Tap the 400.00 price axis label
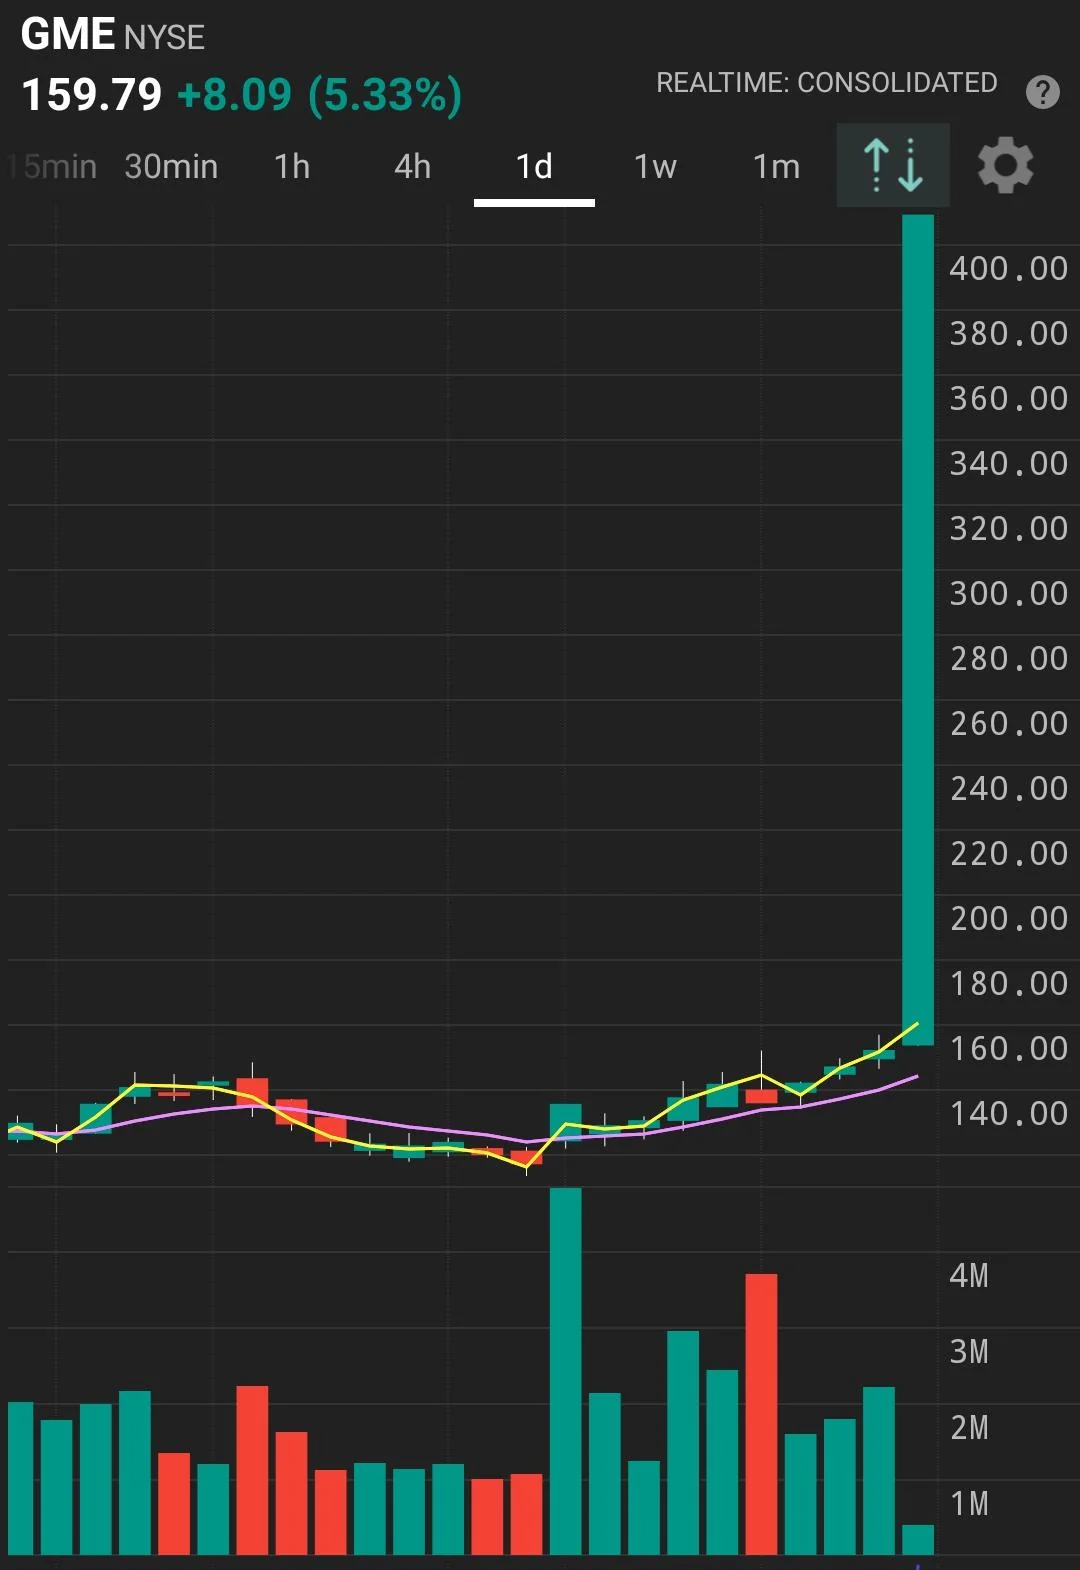The height and width of the screenshot is (1570, 1080). click(1009, 268)
